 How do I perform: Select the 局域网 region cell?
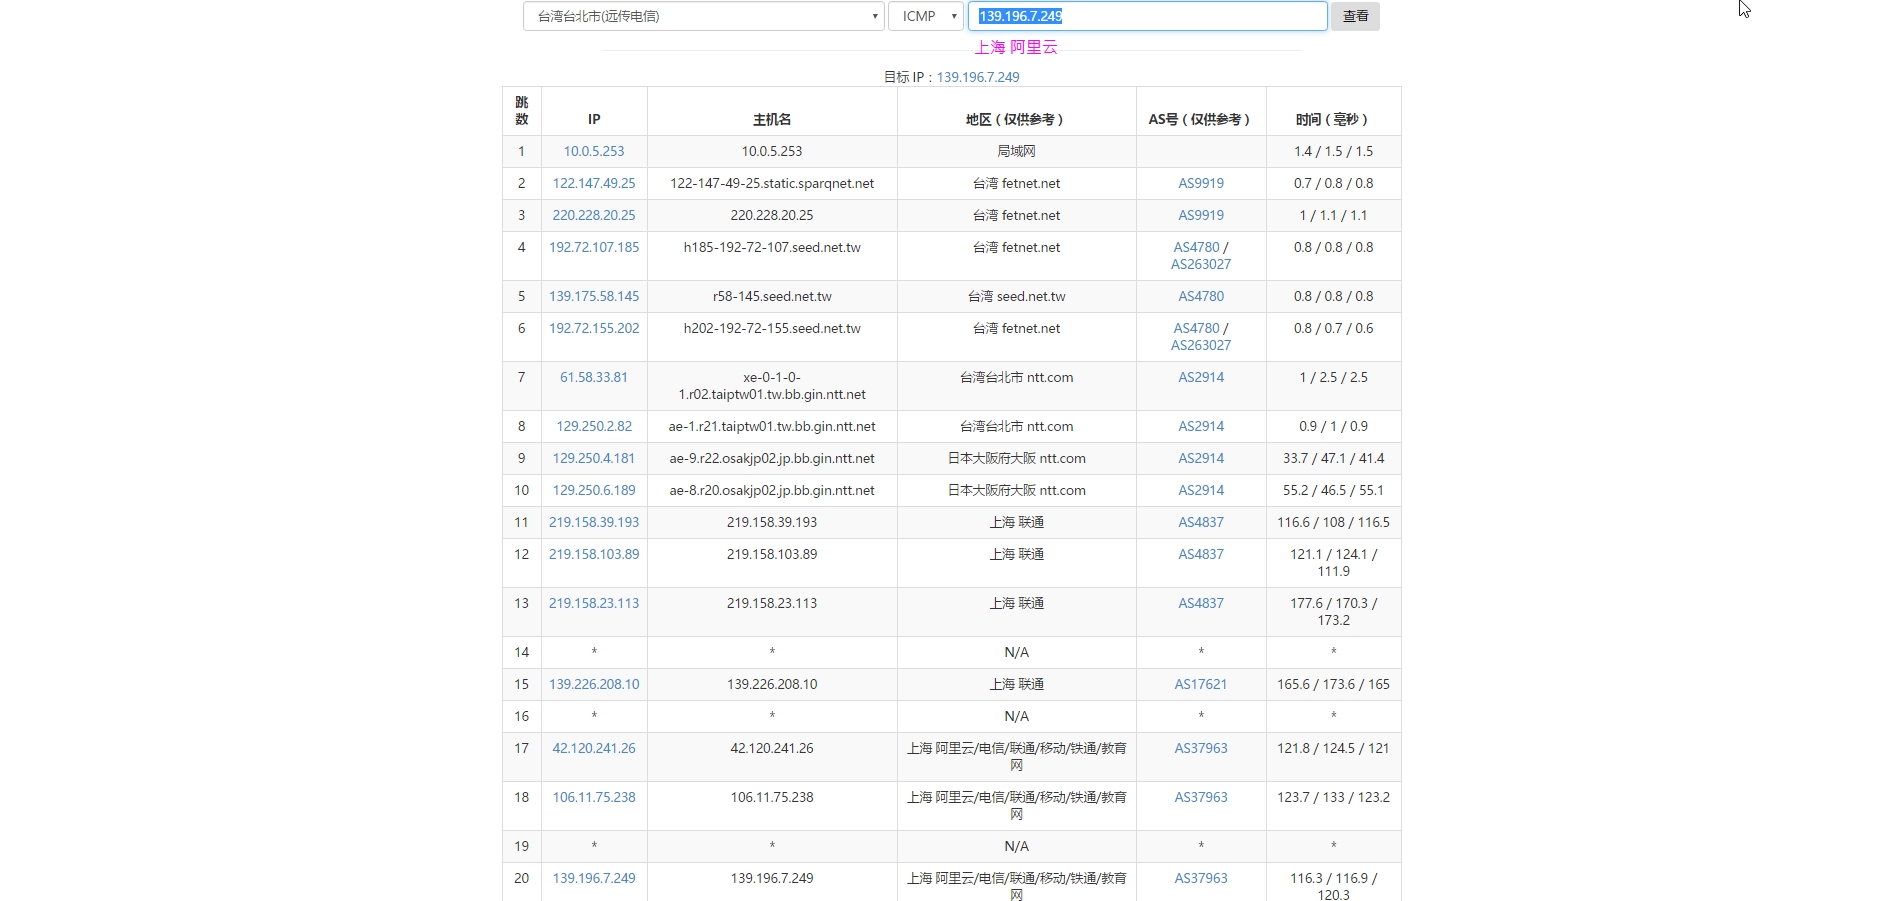[x=1016, y=151]
